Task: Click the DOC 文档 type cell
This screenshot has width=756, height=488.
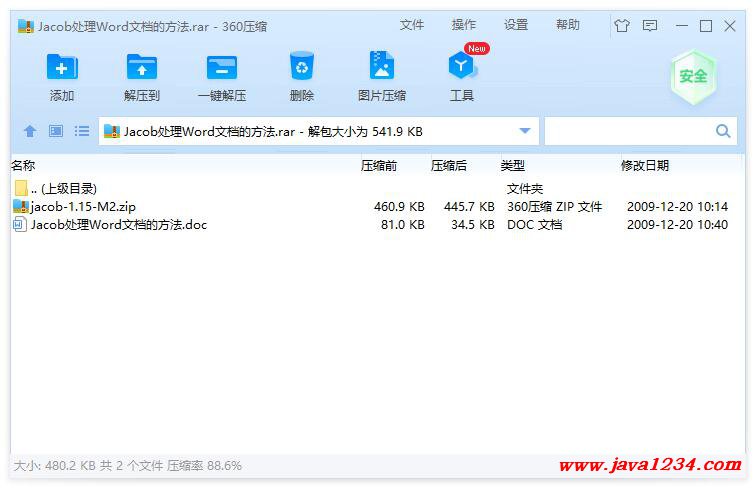Action: point(535,225)
